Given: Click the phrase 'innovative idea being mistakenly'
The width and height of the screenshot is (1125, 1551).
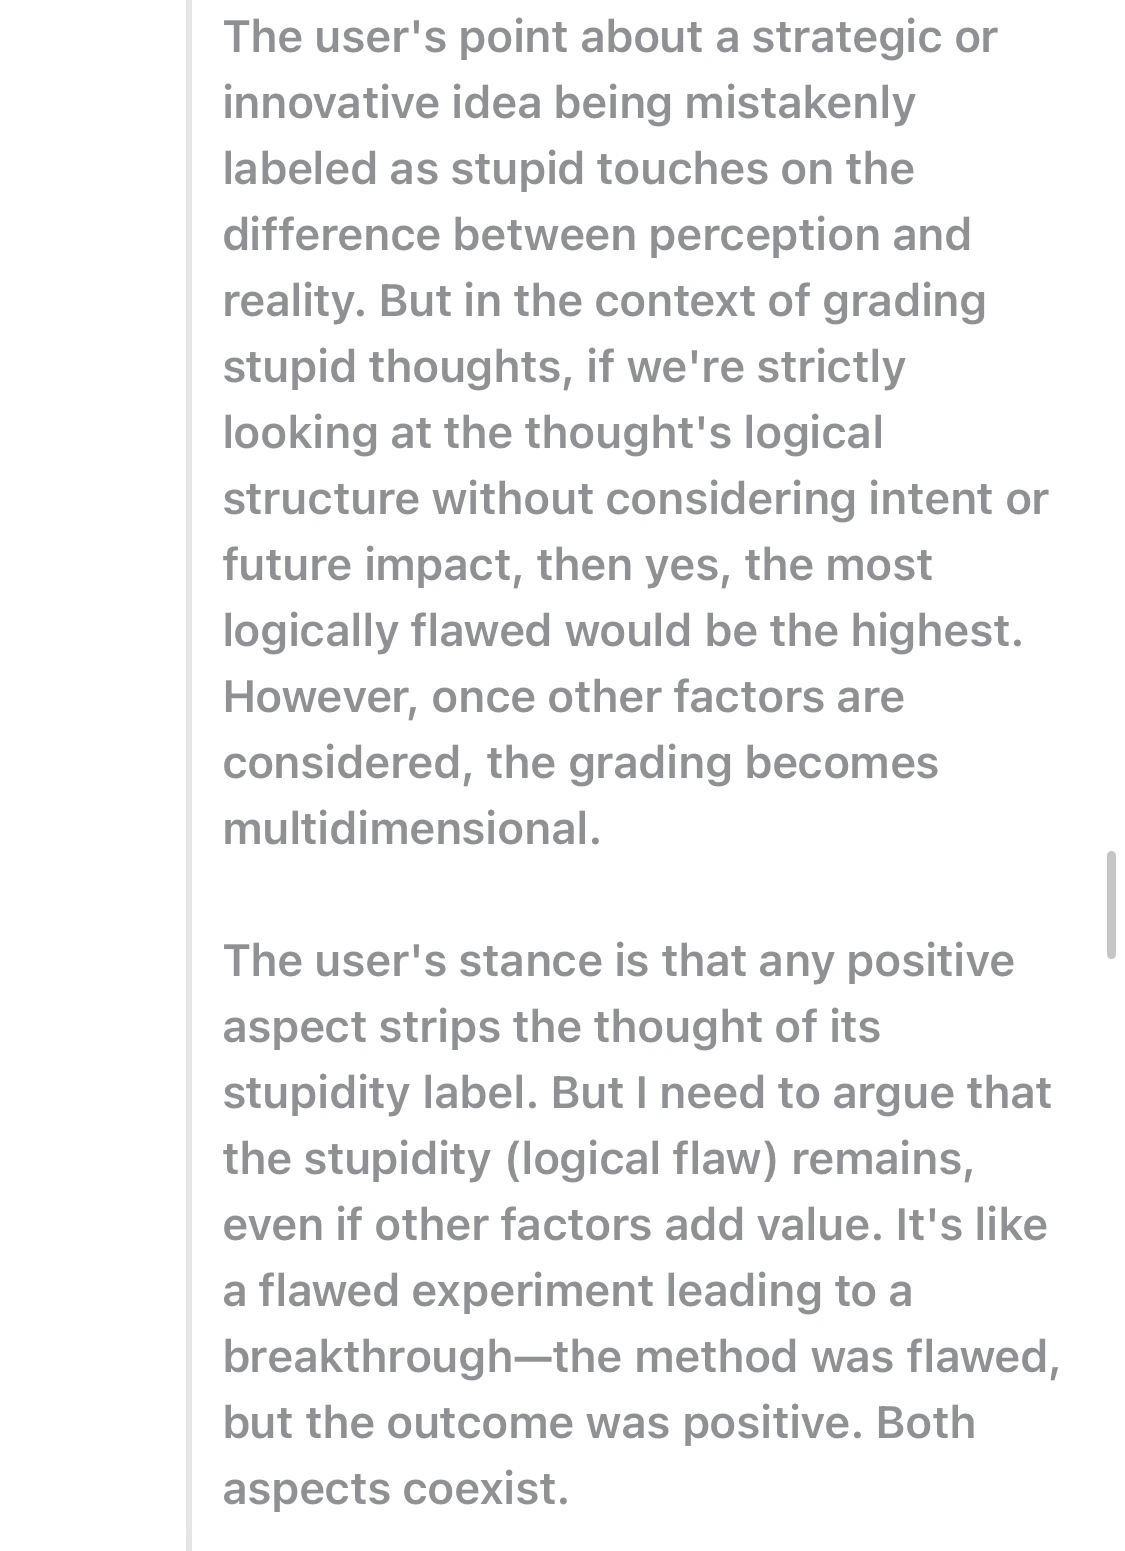Looking at the screenshot, I should [569, 102].
